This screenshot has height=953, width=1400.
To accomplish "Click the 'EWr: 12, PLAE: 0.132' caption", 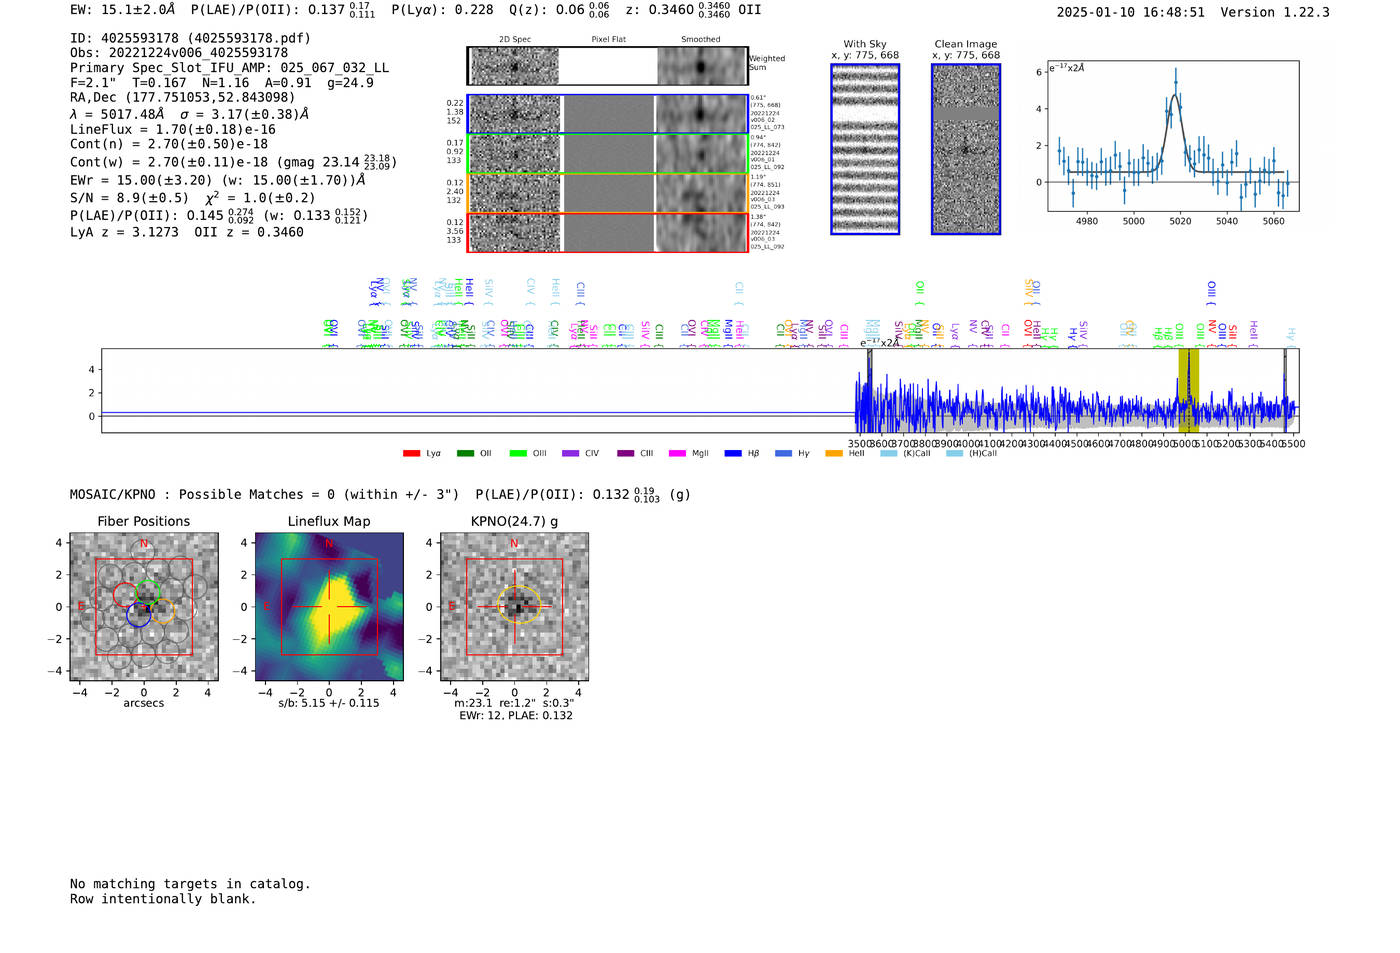I will pos(516,715).
